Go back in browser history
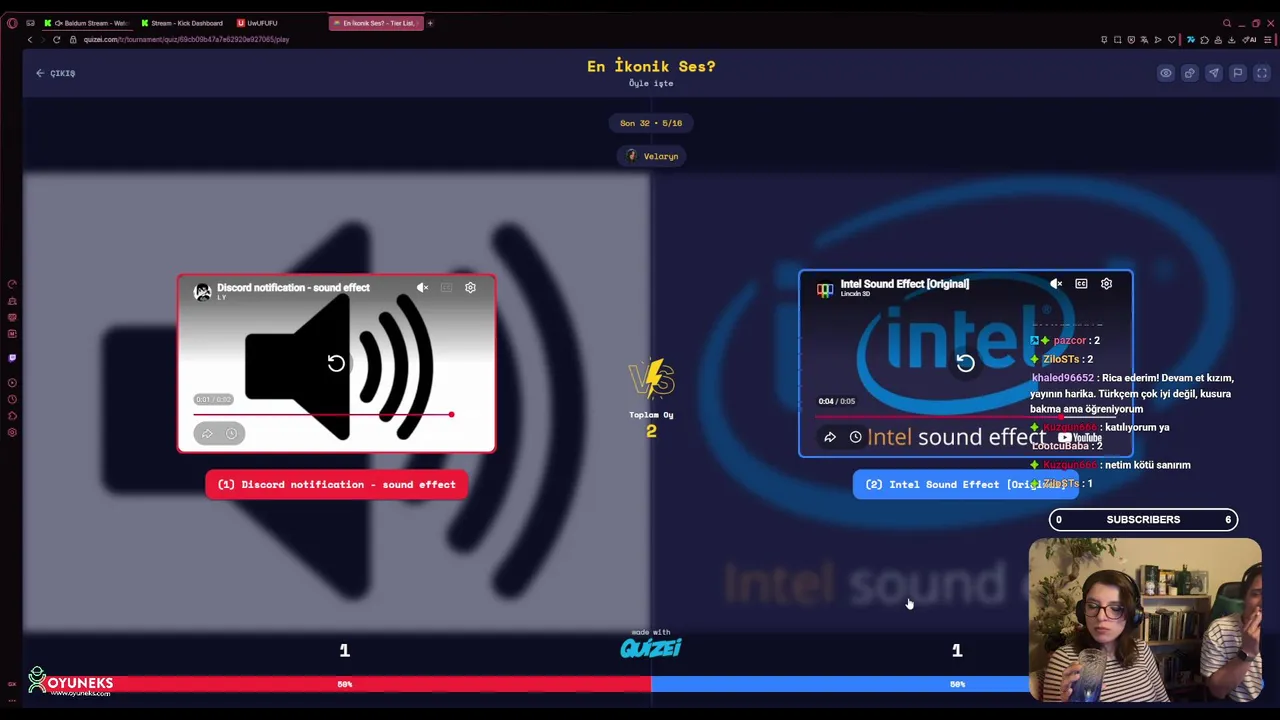 [x=30, y=40]
